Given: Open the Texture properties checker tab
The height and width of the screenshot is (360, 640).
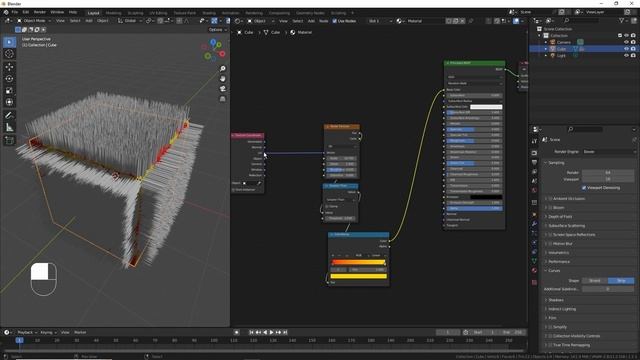Looking at the screenshot, I should pyautogui.click(x=534, y=282).
